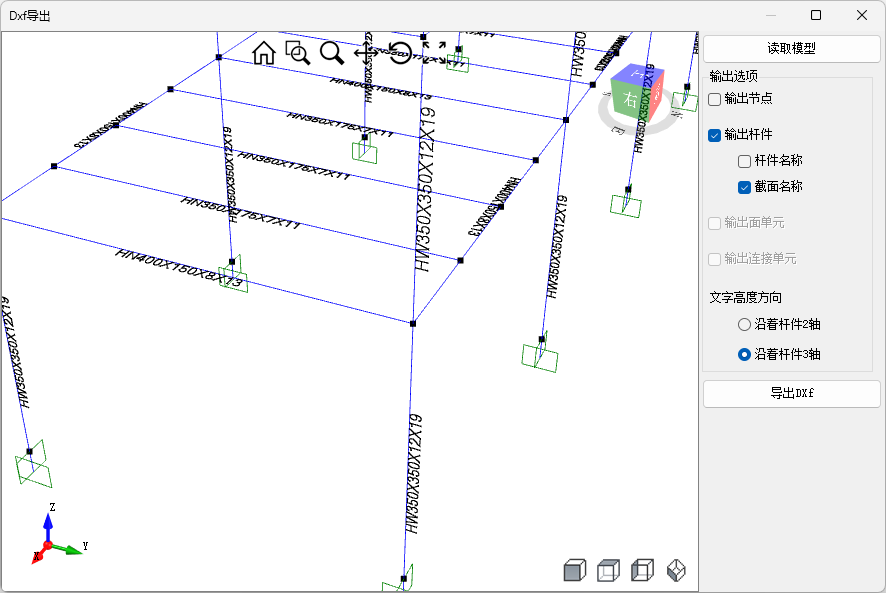Switch to front face cube view
The width and height of the screenshot is (886, 593).
tap(573, 571)
